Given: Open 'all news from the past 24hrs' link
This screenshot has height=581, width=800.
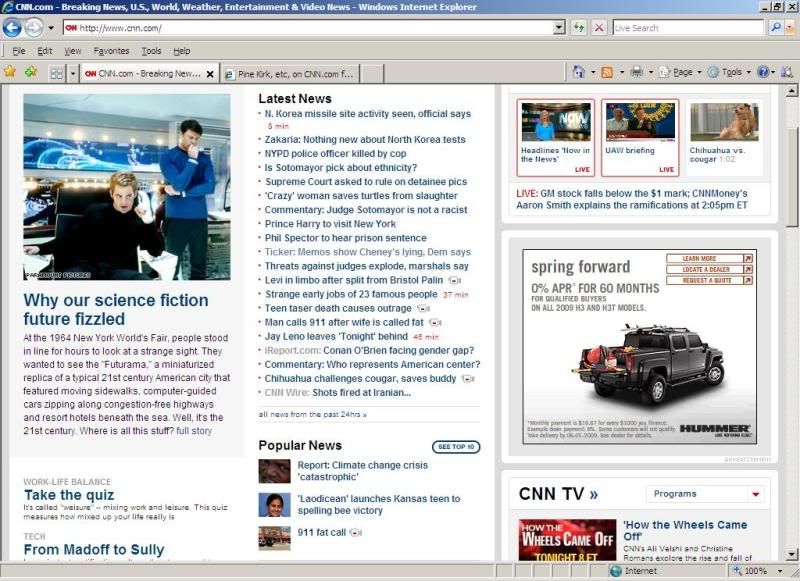Looking at the screenshot, I should [312, 415].
